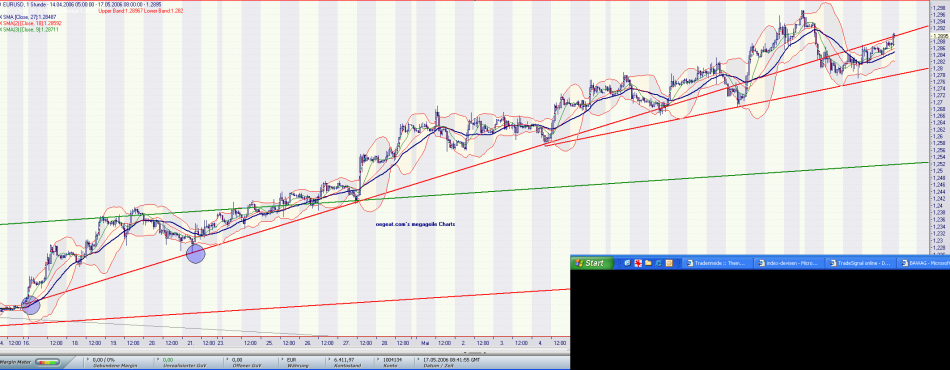Open folder quick launch icon

pos(648,263)
